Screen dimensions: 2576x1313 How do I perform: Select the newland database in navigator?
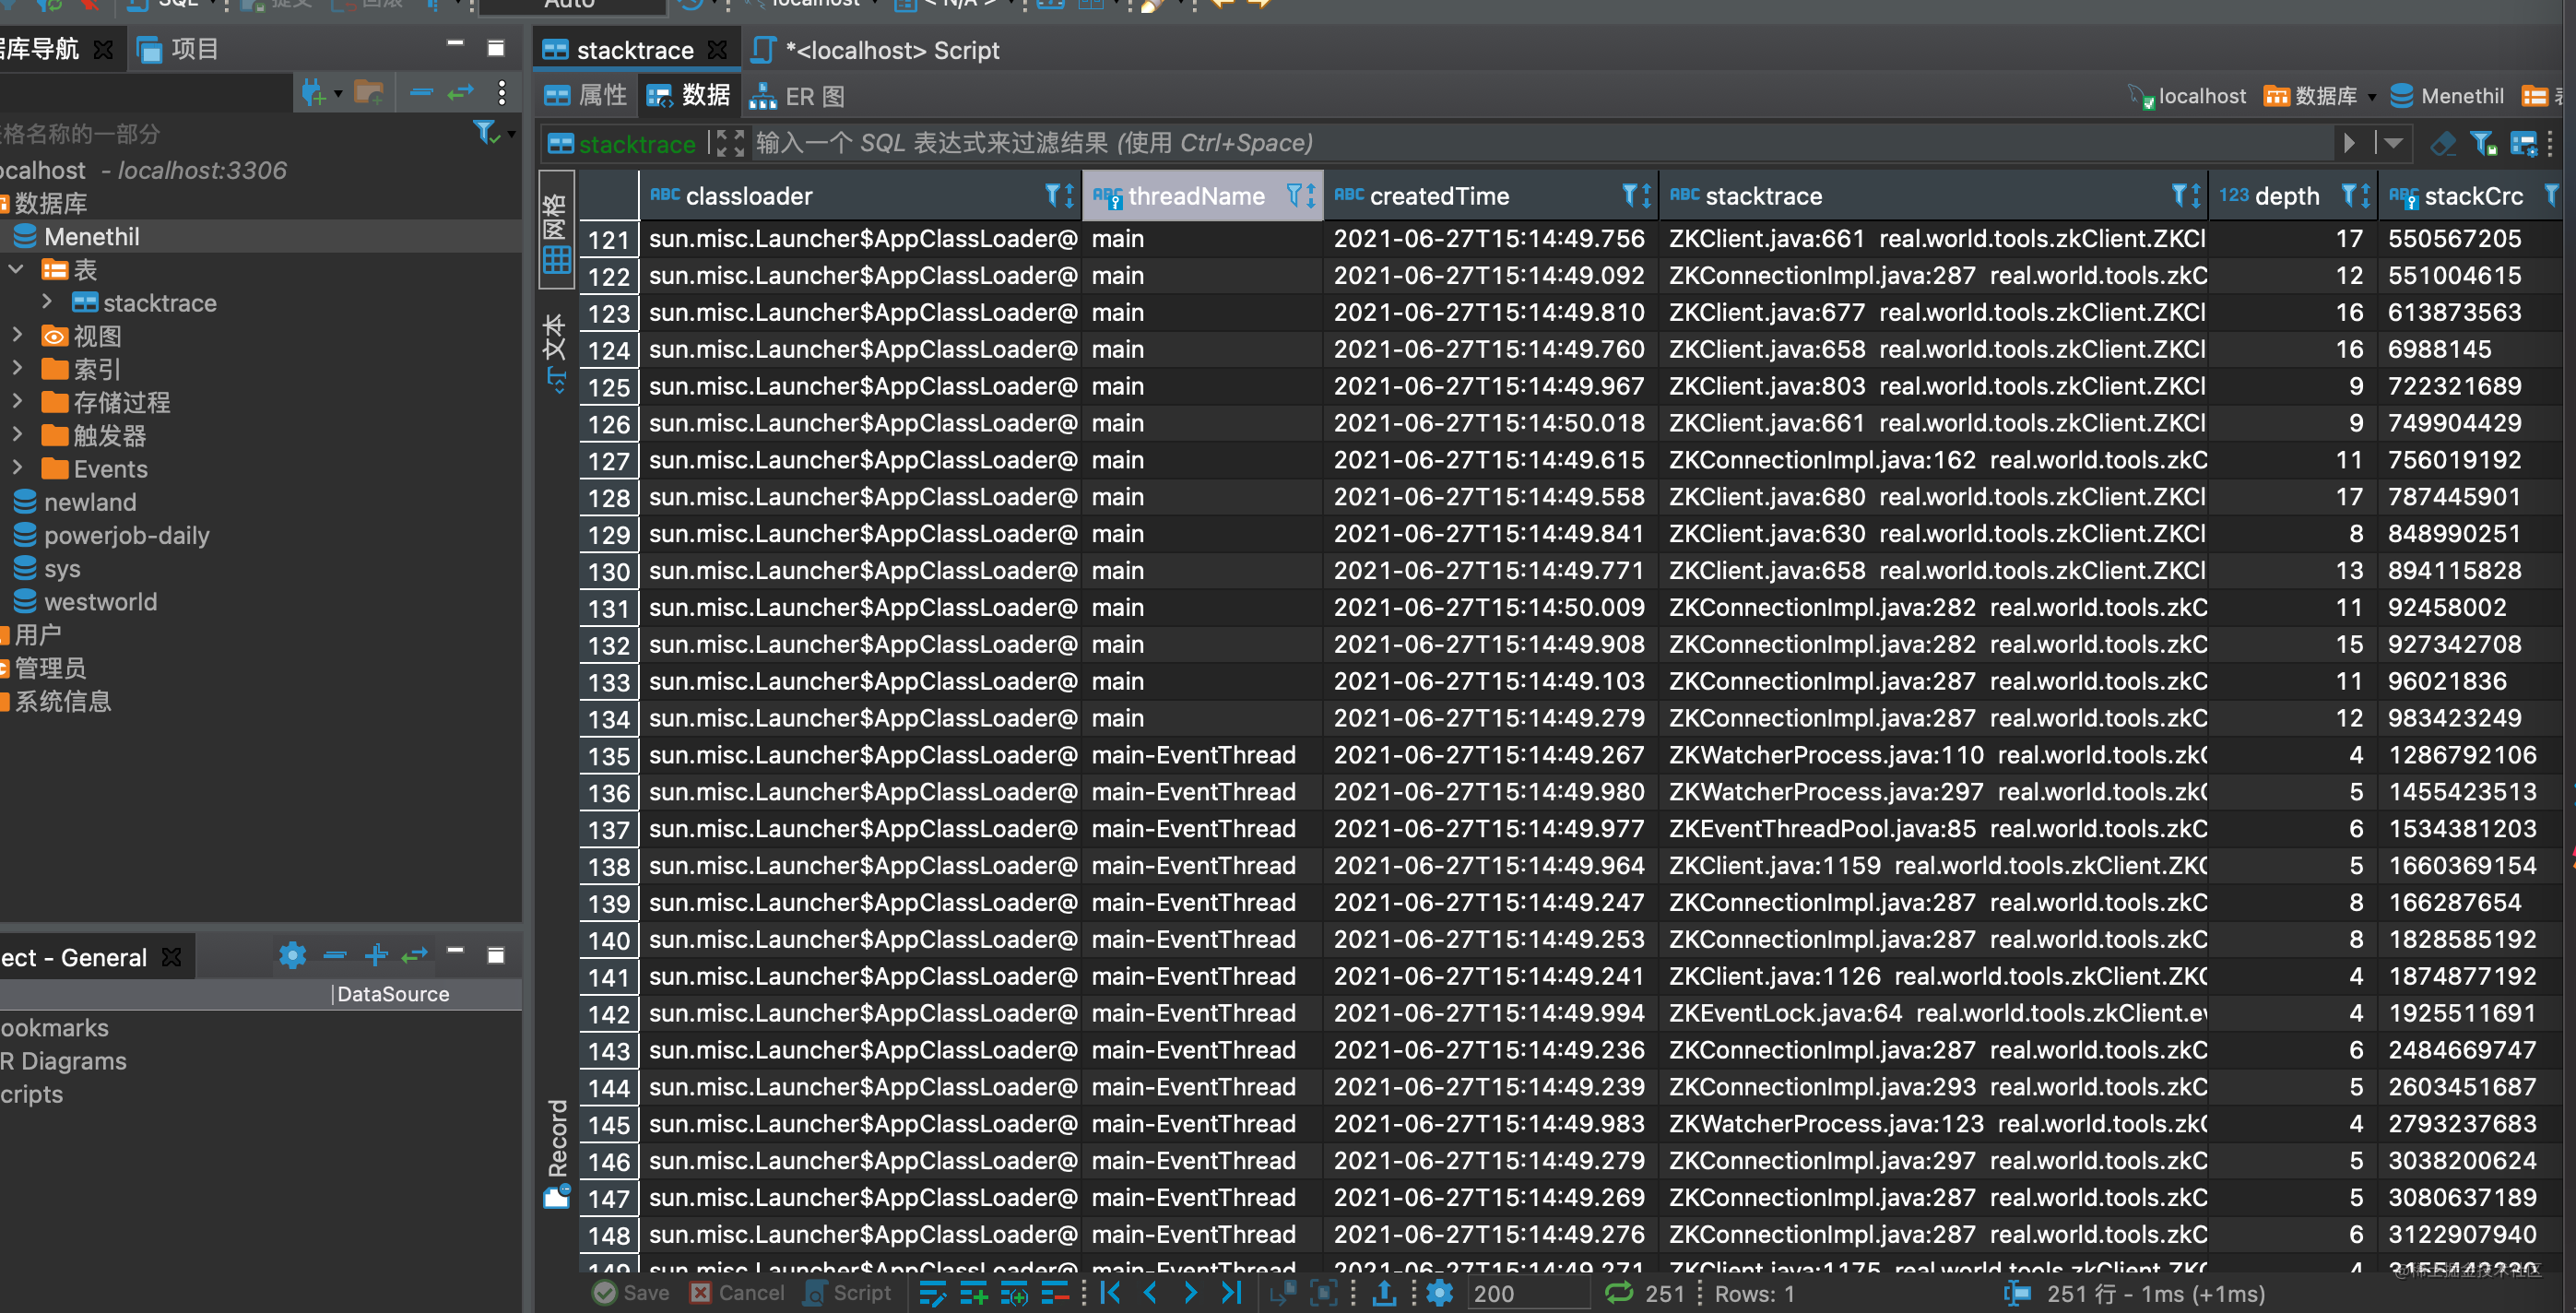tap(90, 502)
